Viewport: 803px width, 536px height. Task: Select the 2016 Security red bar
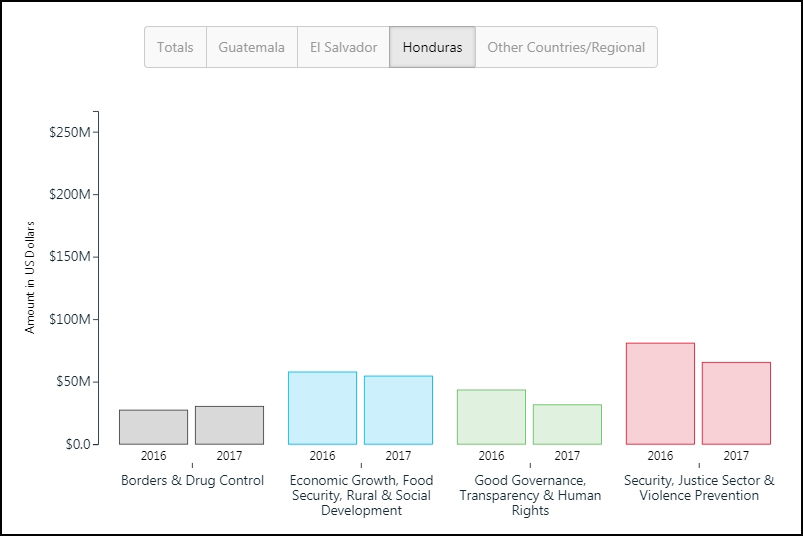tap(660, 394)
